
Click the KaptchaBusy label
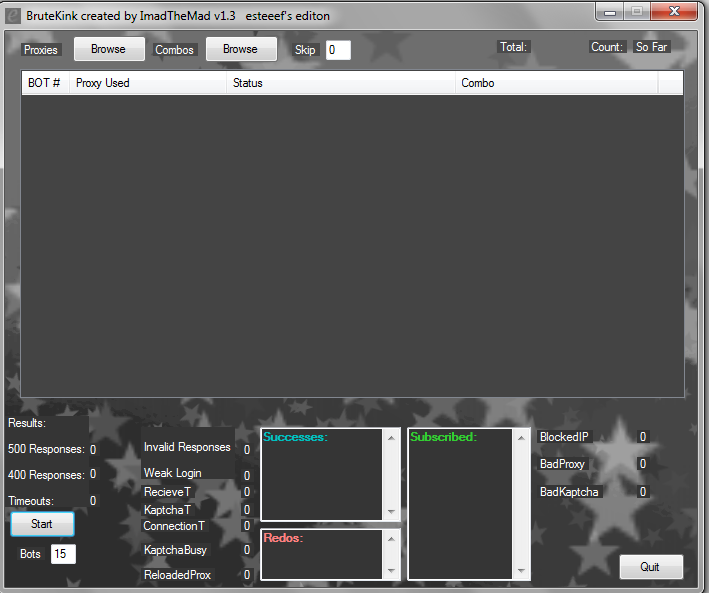tap(175, 550)
